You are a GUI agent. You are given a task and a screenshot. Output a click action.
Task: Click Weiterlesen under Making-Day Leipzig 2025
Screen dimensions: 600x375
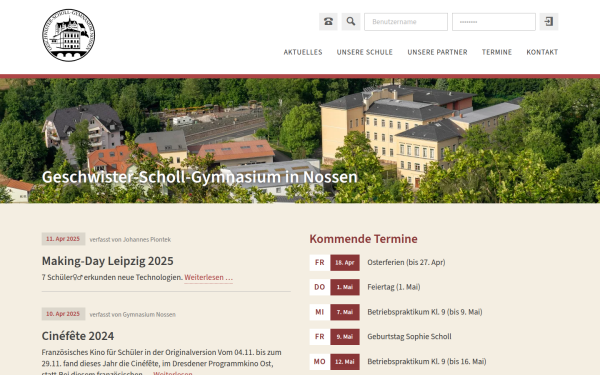[x=209, y=277]
